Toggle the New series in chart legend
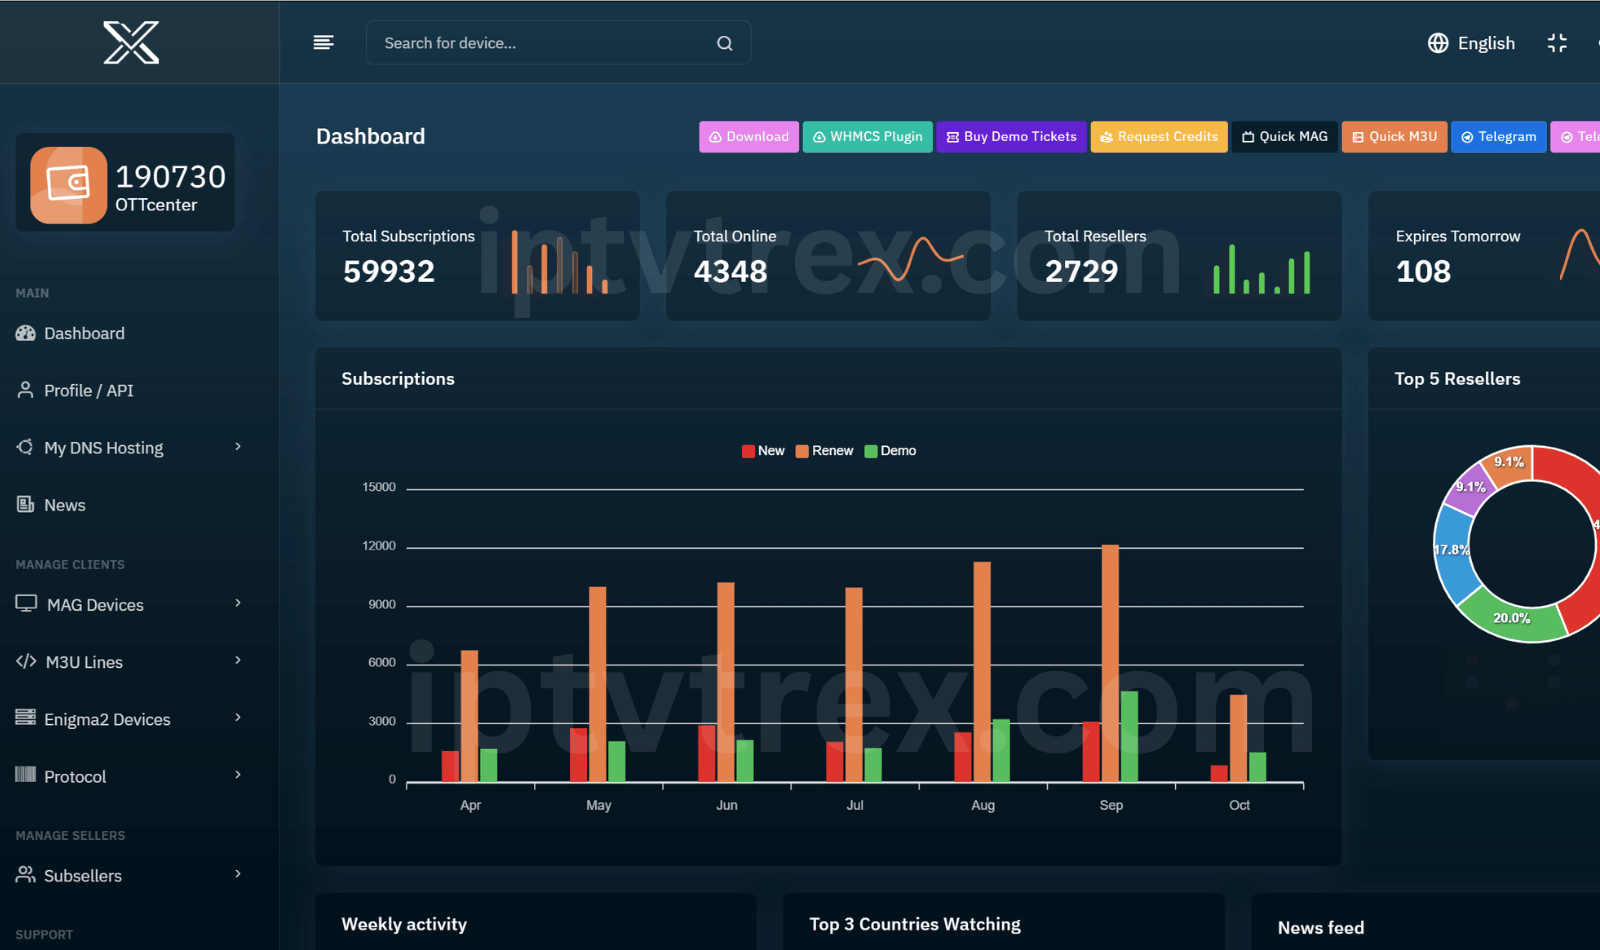1600x950 pixels. (x=763, y=451)
